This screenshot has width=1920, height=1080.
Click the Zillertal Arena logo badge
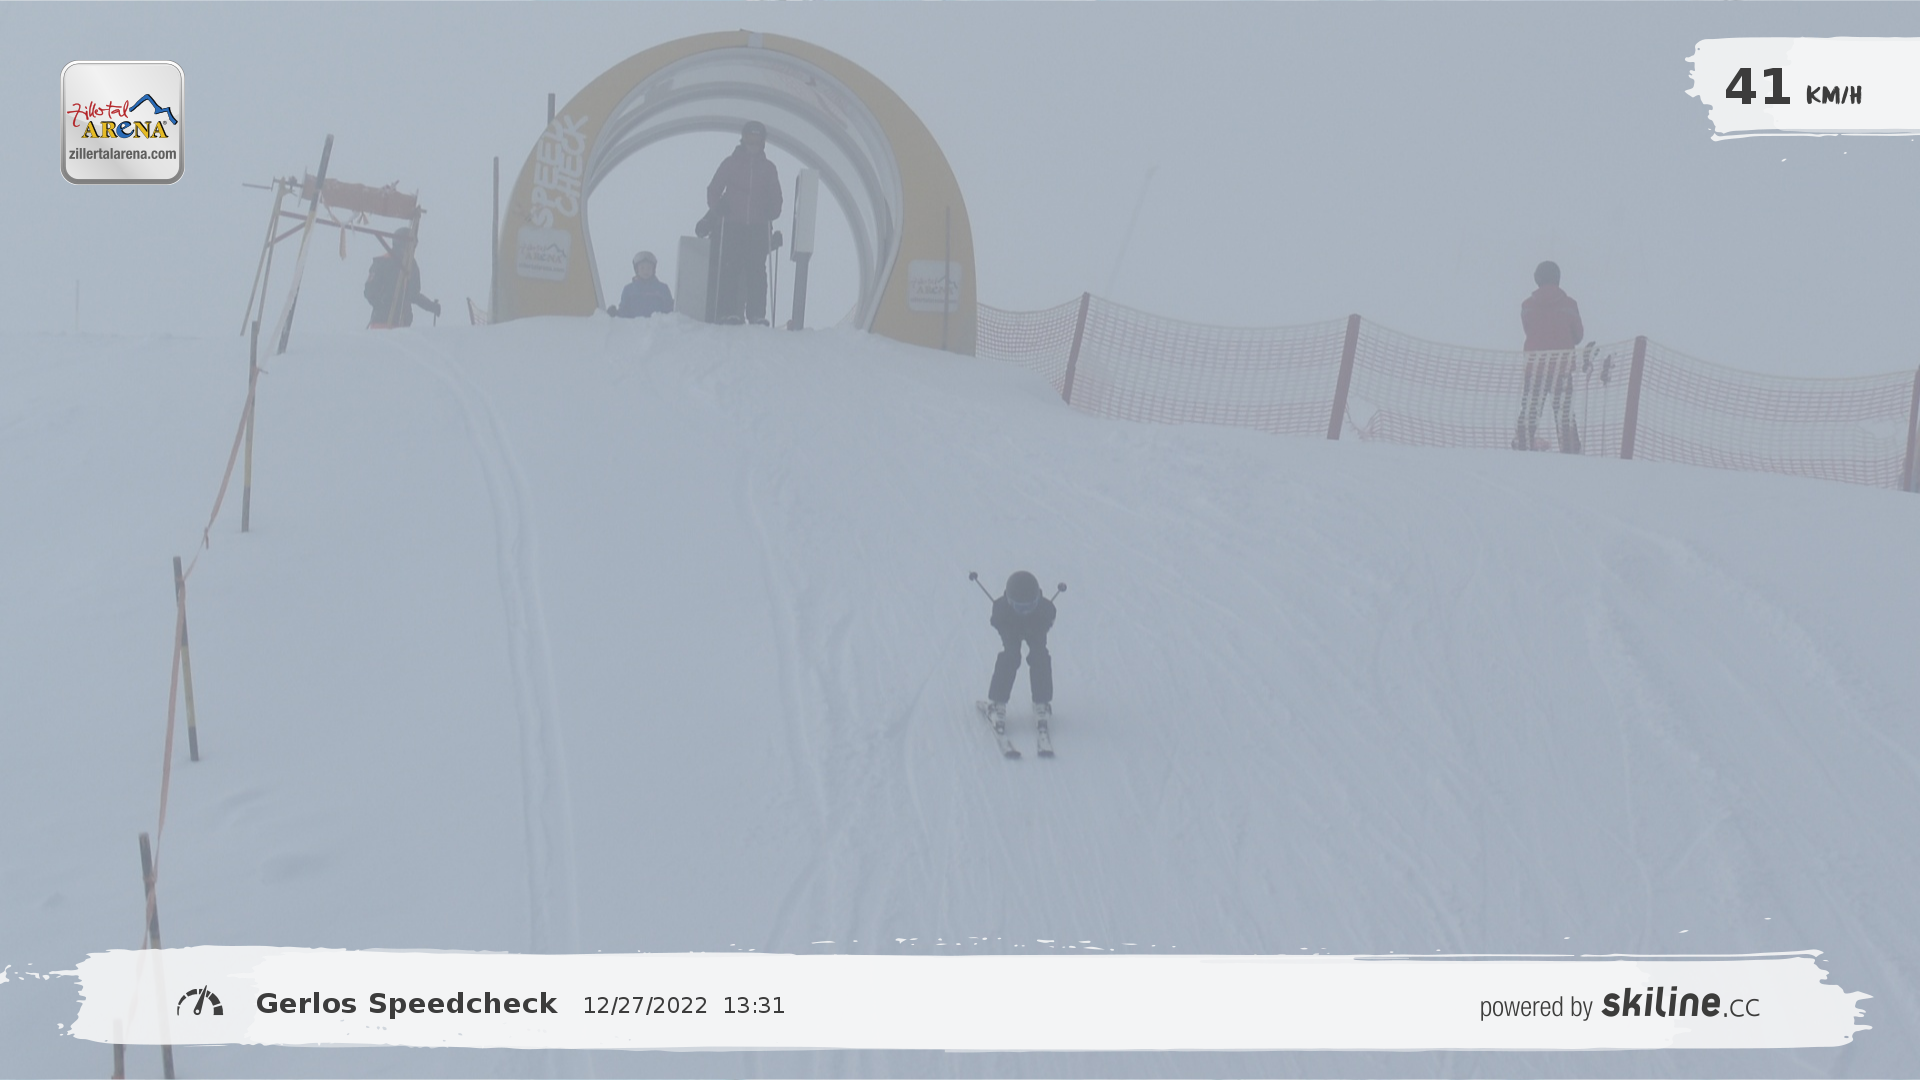point(122,120)
